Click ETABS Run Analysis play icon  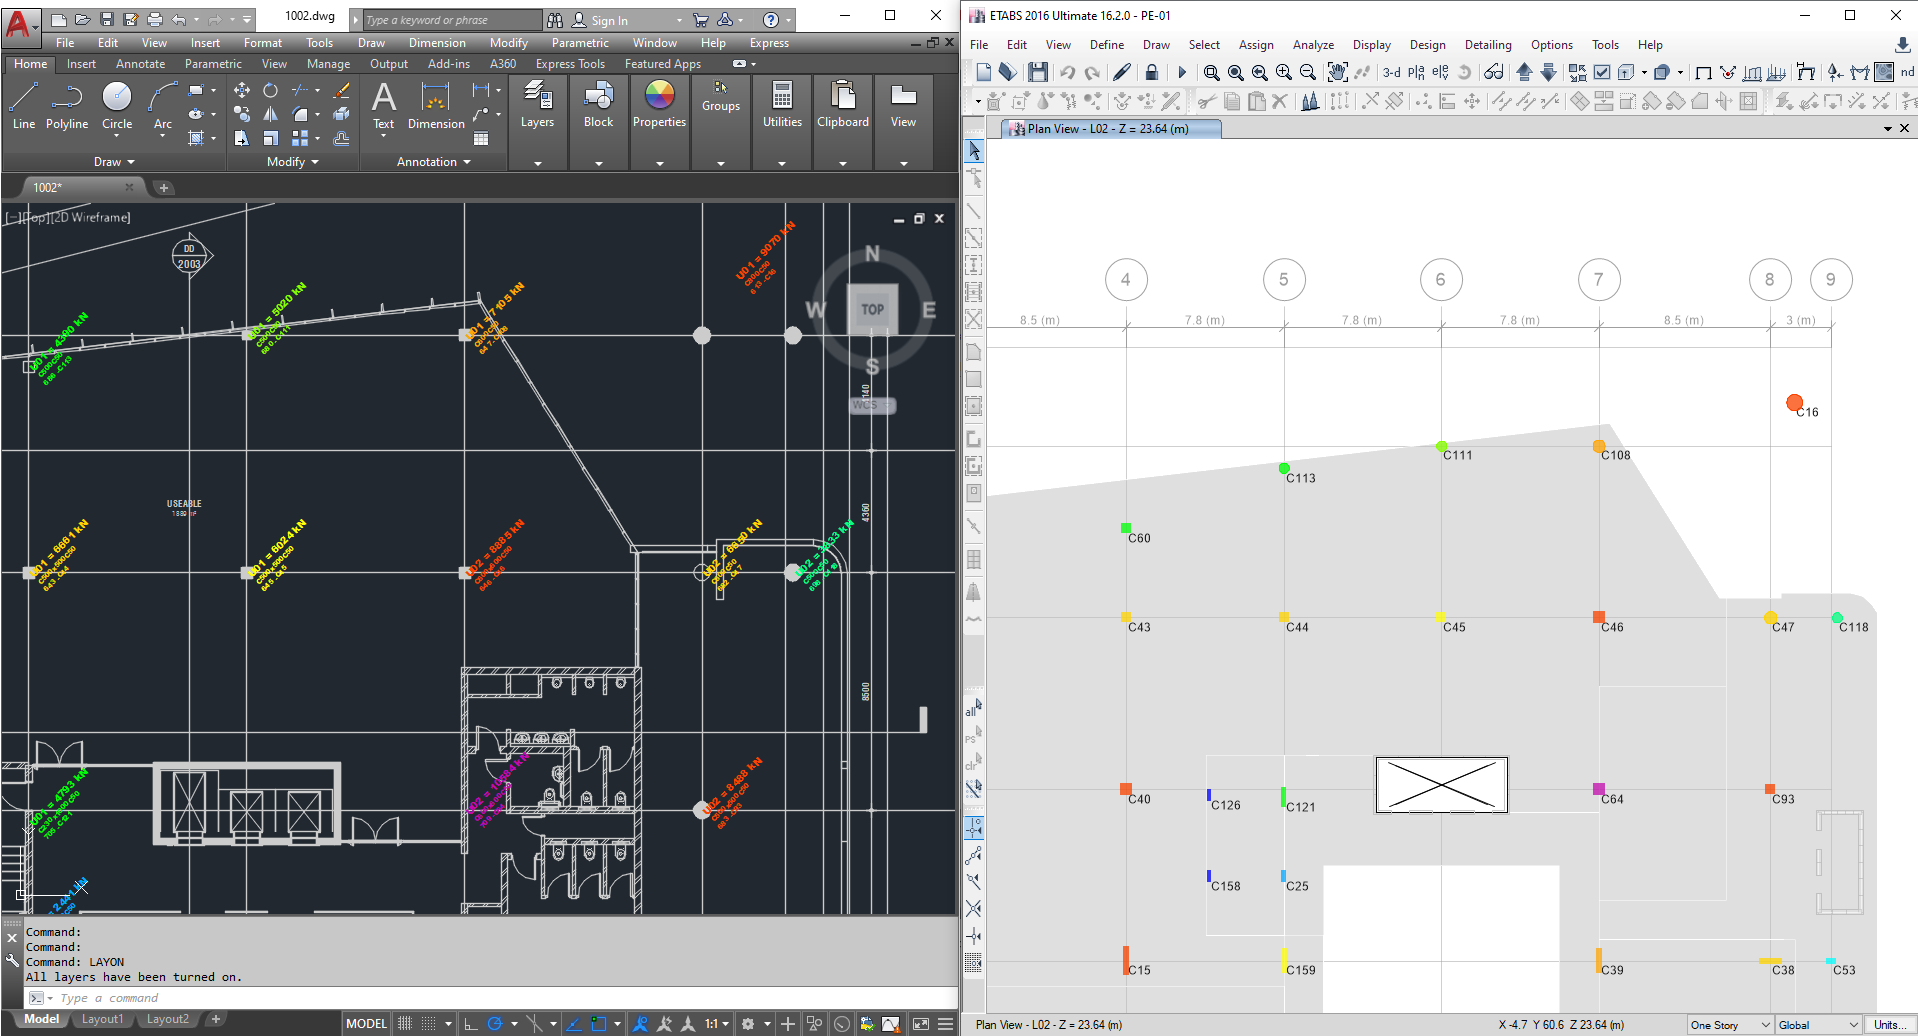tap(1182, 72)
